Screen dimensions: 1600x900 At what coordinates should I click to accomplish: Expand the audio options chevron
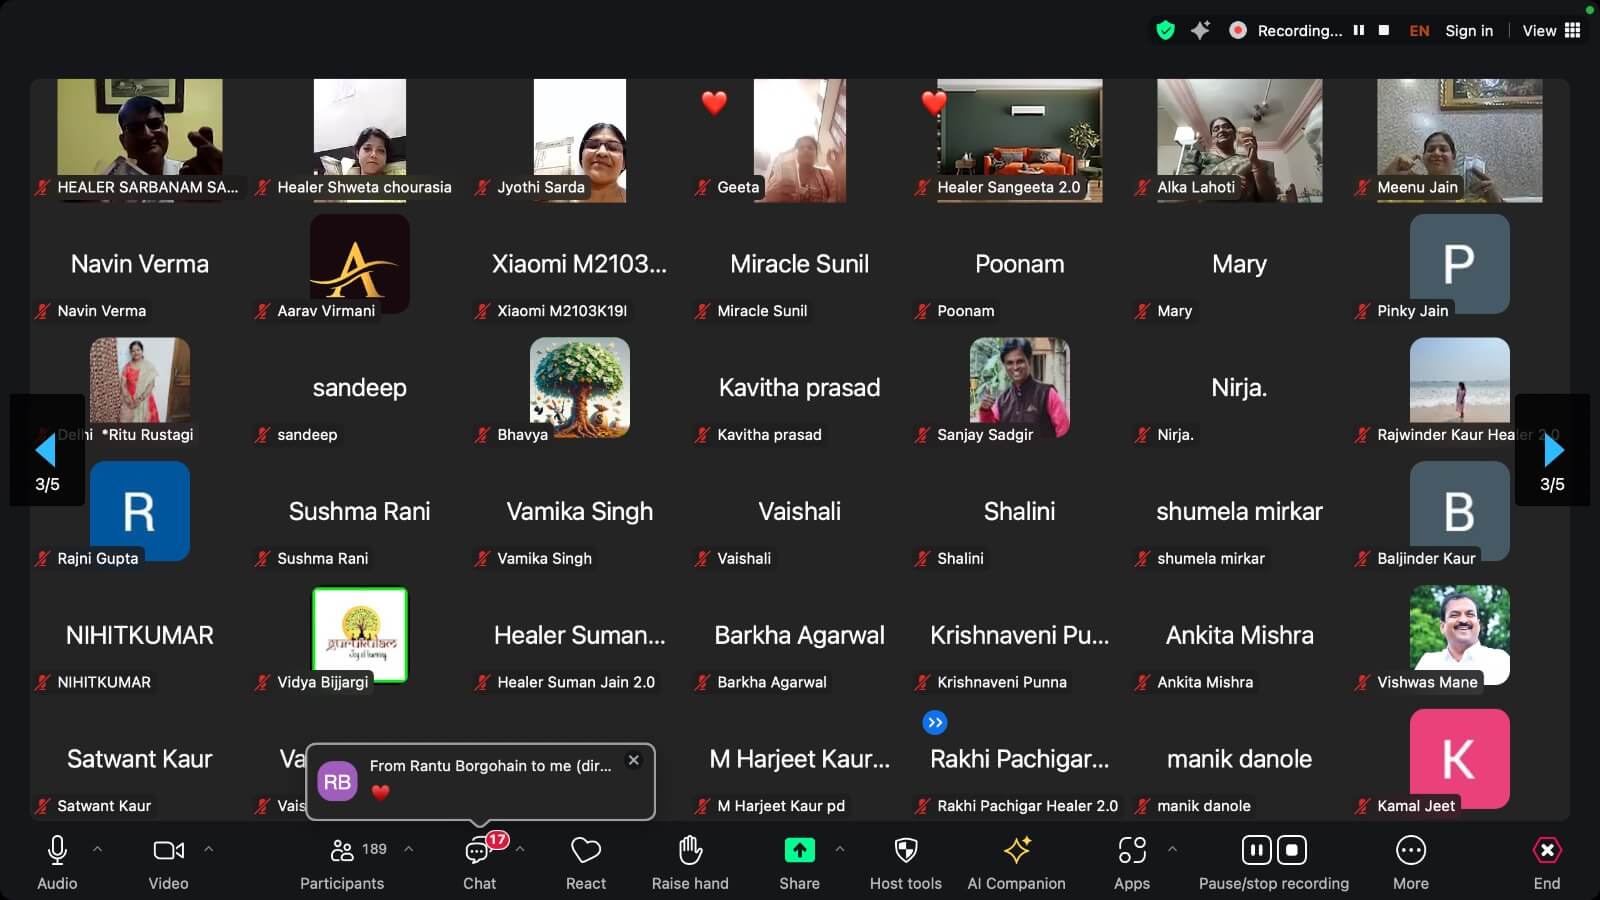tap(97, 849)
